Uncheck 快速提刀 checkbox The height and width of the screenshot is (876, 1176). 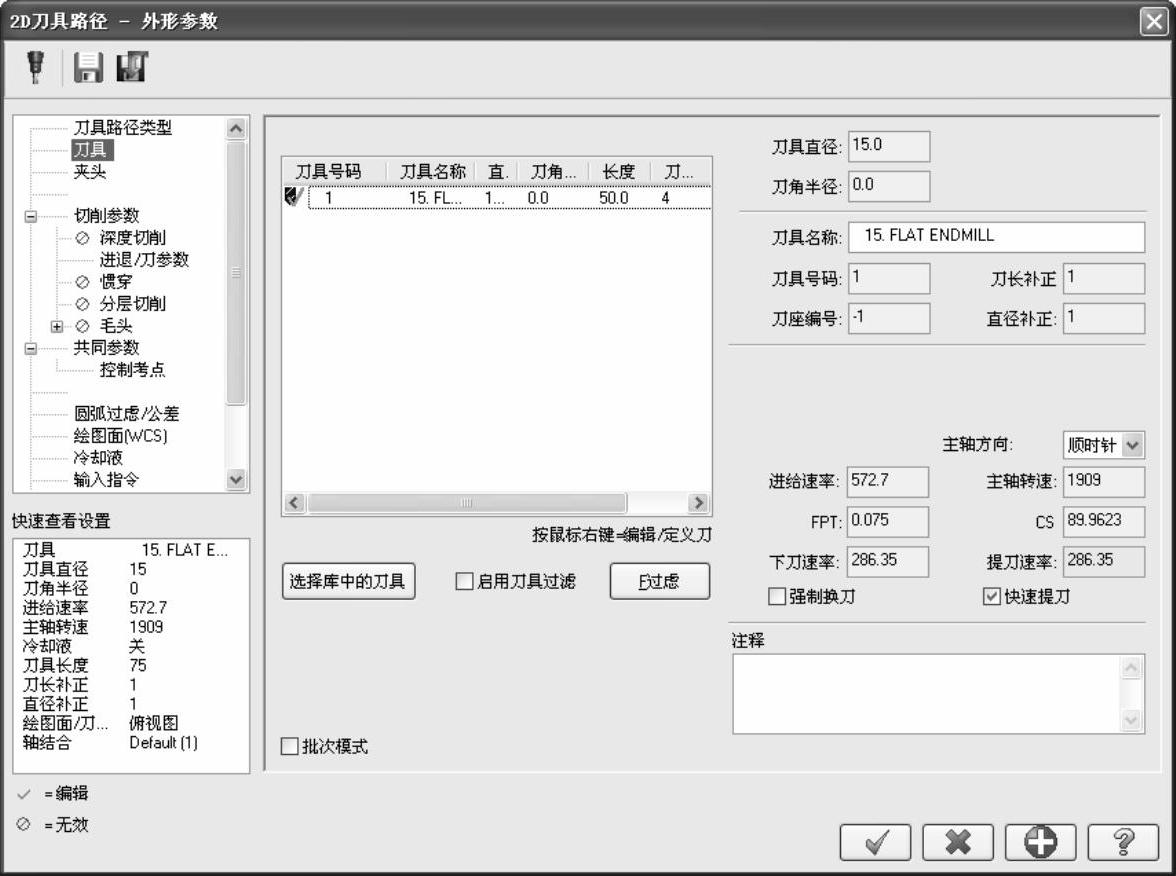point(992,597)
